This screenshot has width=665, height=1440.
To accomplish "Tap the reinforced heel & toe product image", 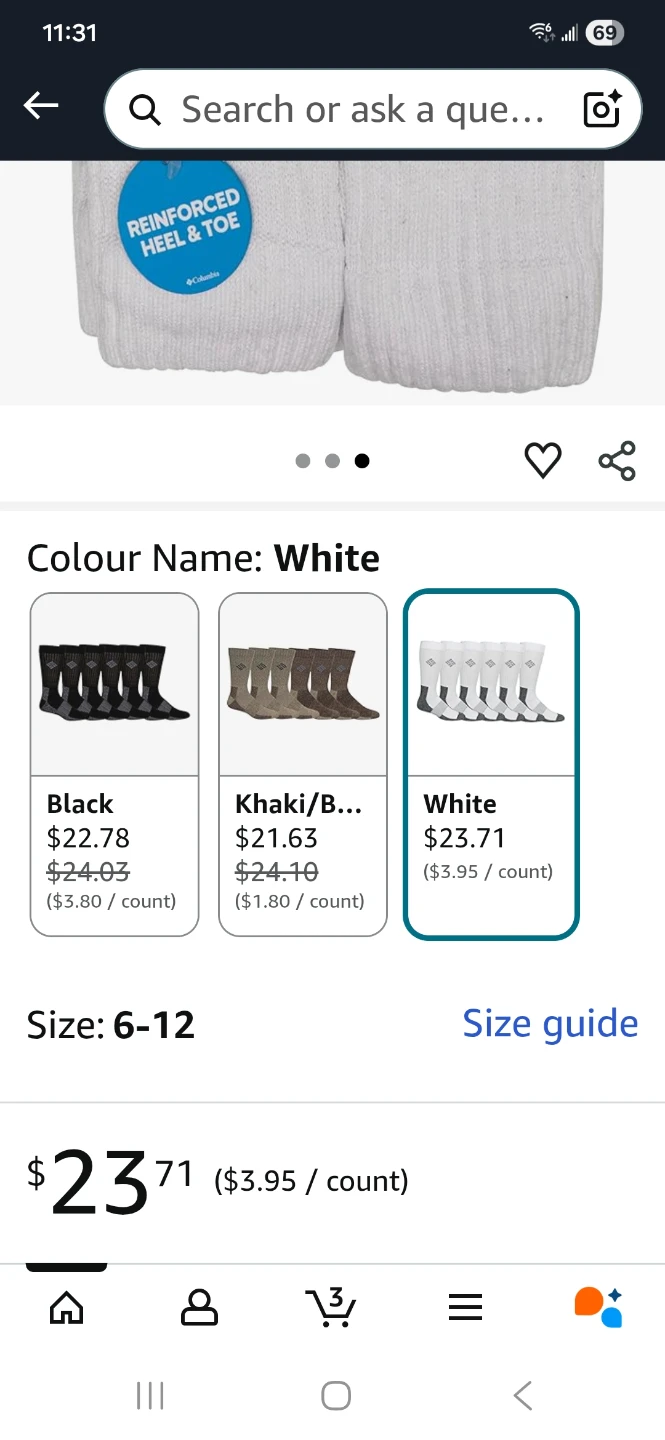I will point(332,282).
